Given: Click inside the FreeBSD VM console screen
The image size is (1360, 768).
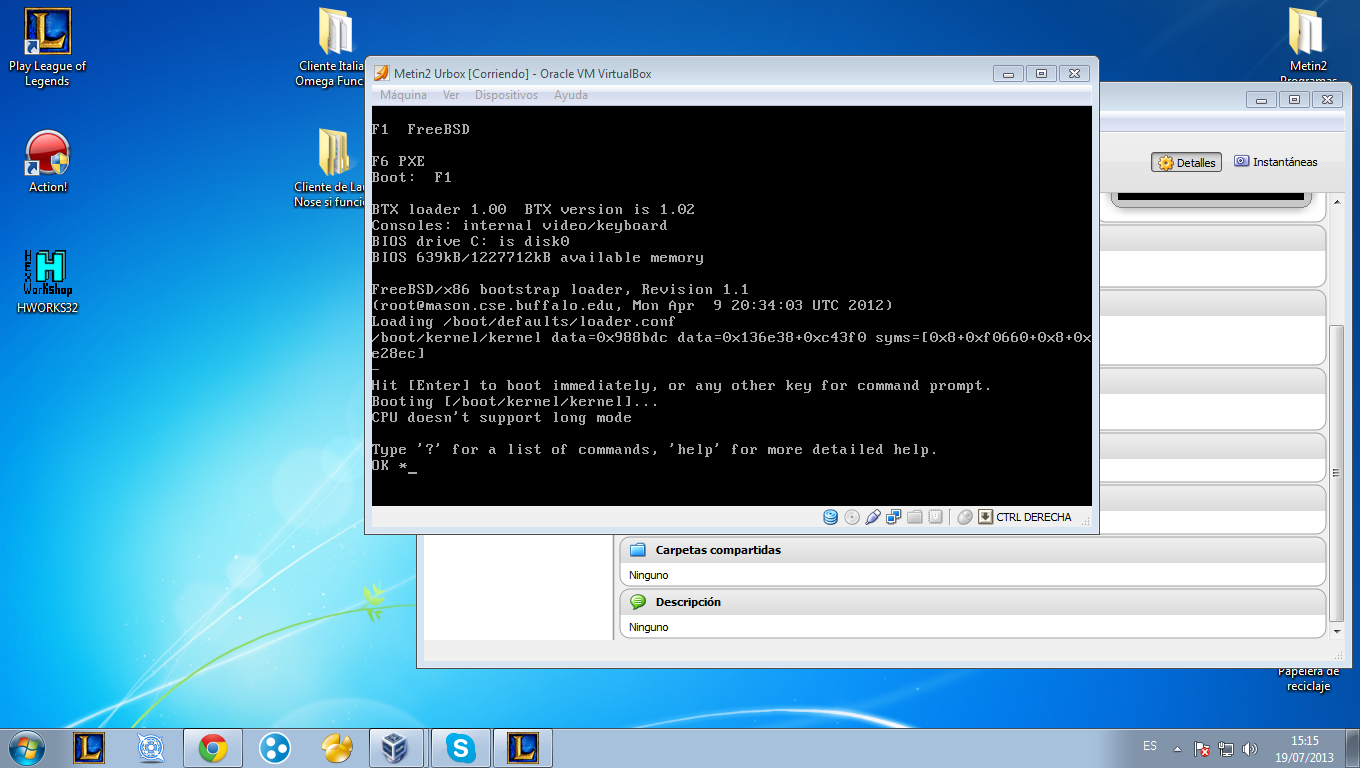Looking at the screenshot, I should point(731,305).
